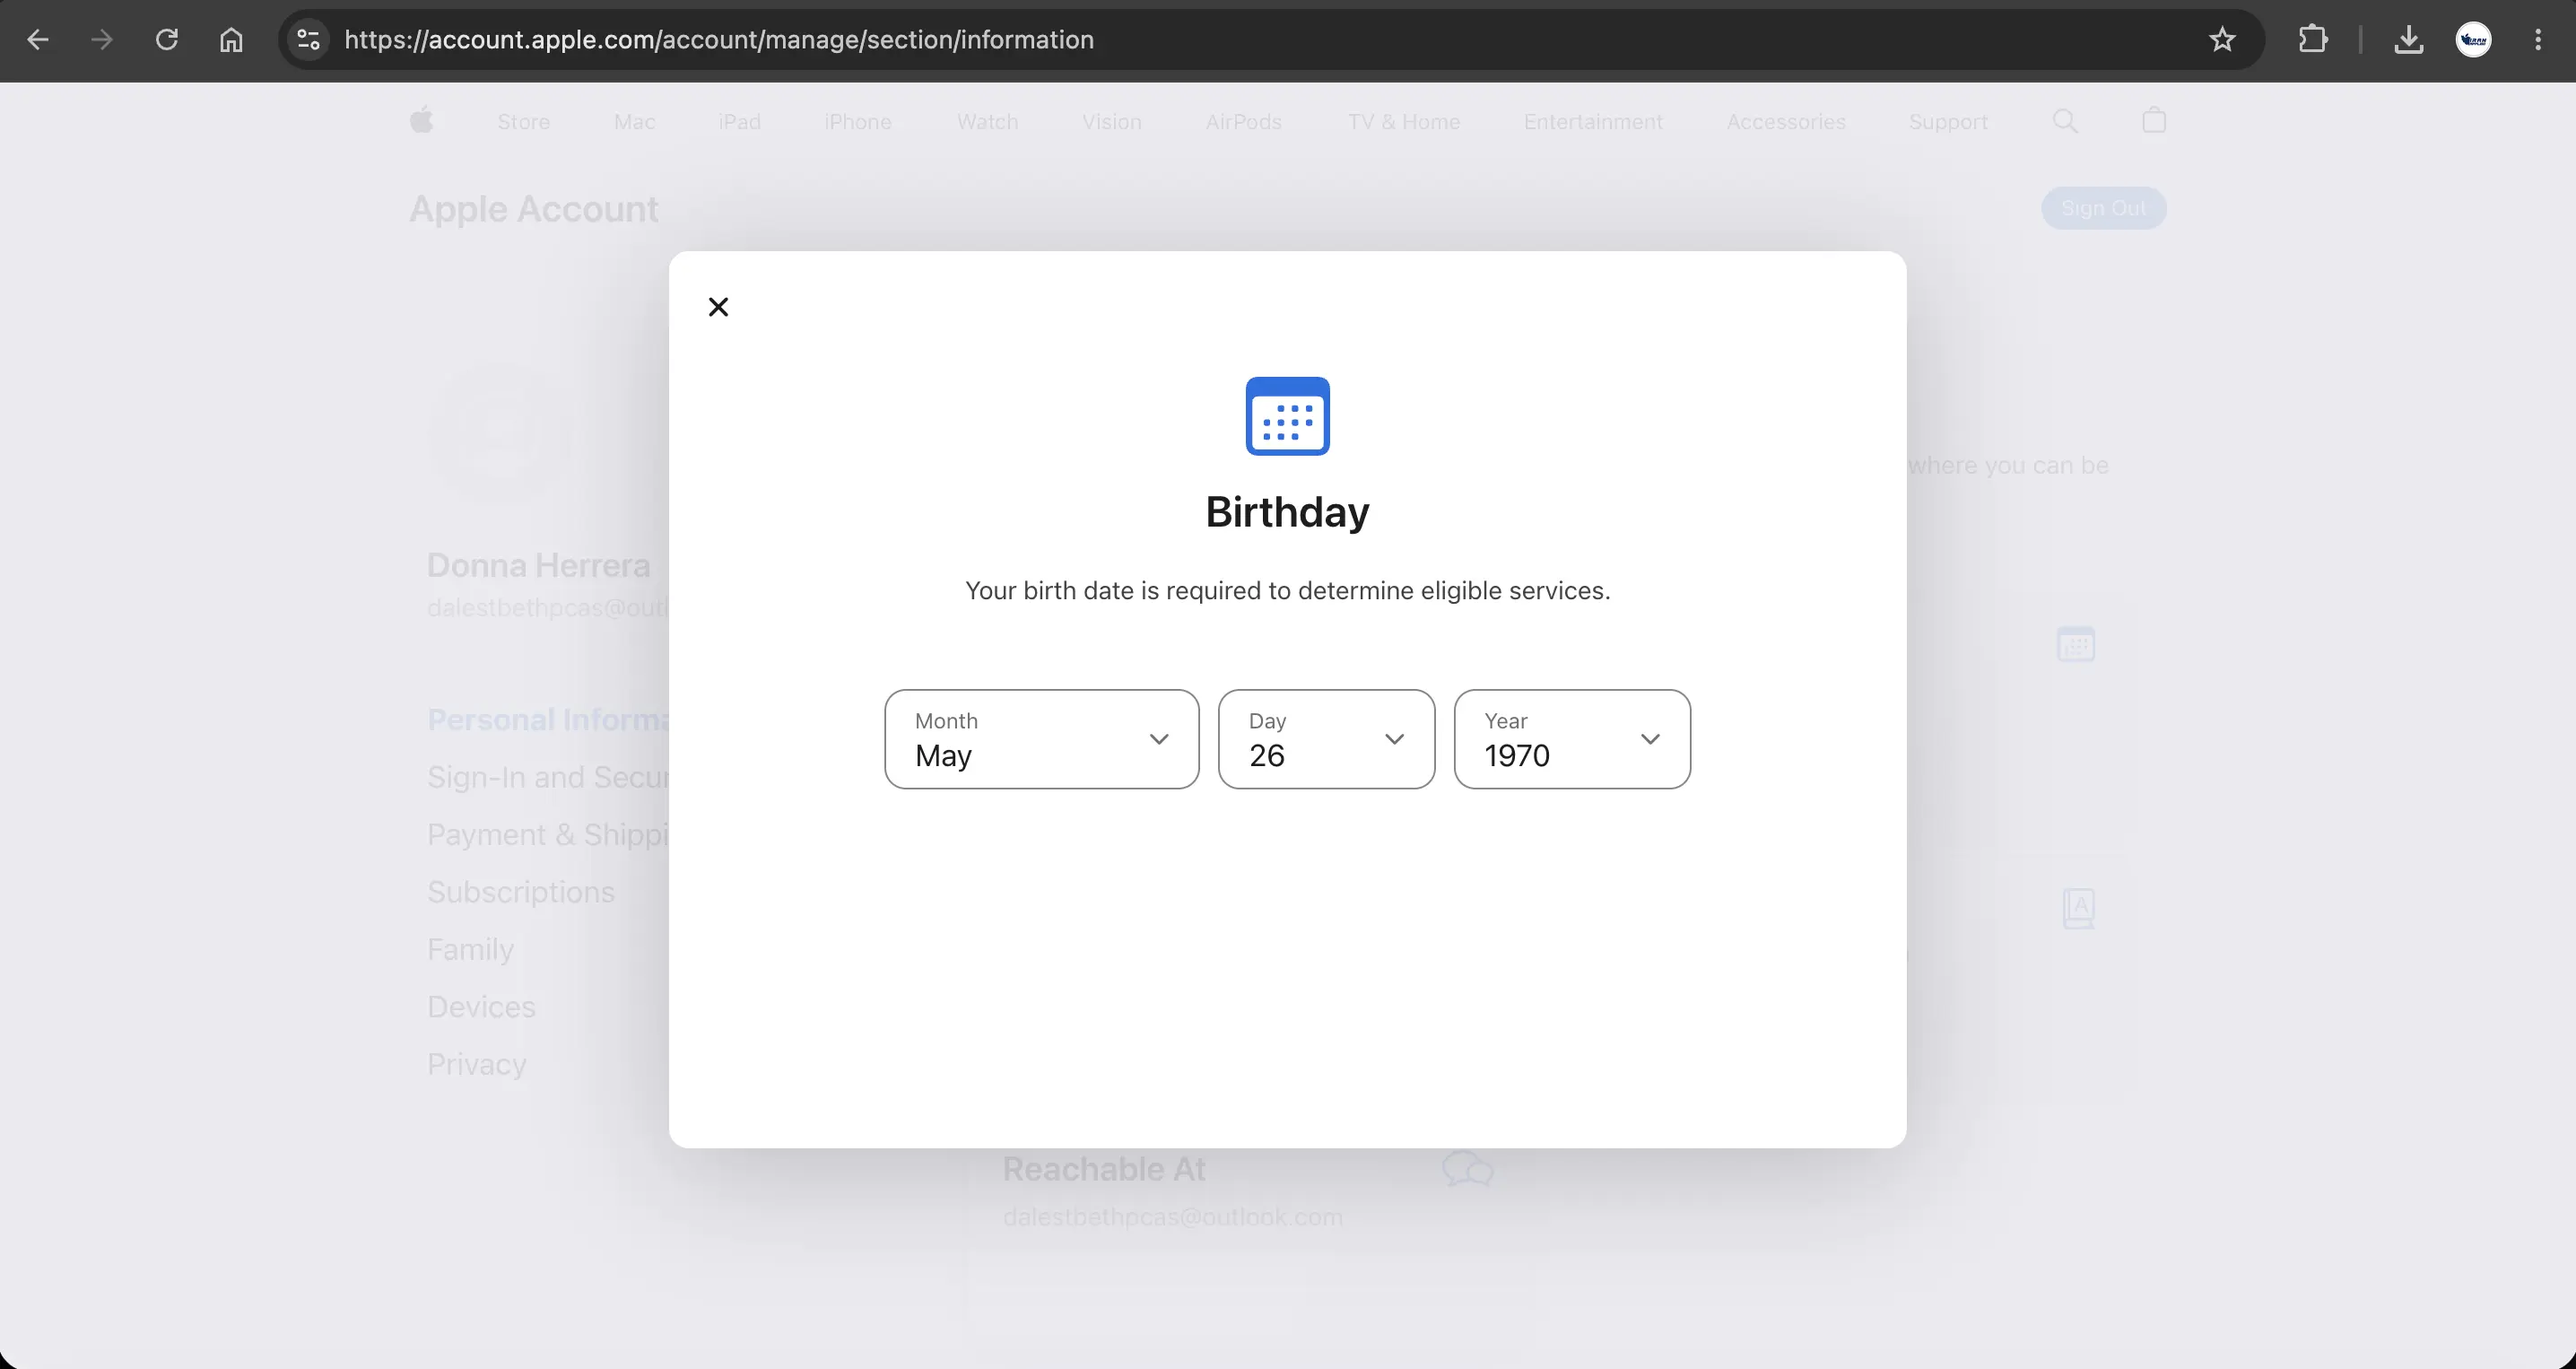Click the dalestbethpcas@outlook.com reachable email
This screenshot has height=1369, width=2576.
click(x=1173, y=1217)
